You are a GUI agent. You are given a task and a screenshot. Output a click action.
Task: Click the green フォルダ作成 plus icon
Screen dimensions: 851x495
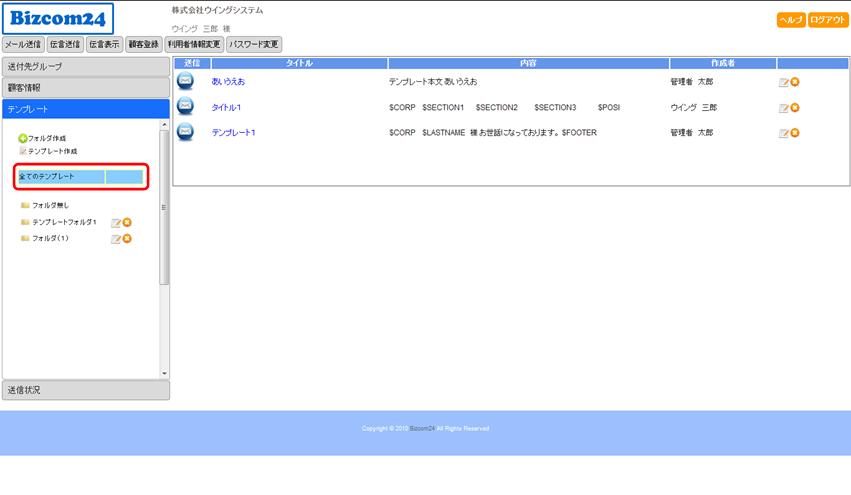(23, 138)
